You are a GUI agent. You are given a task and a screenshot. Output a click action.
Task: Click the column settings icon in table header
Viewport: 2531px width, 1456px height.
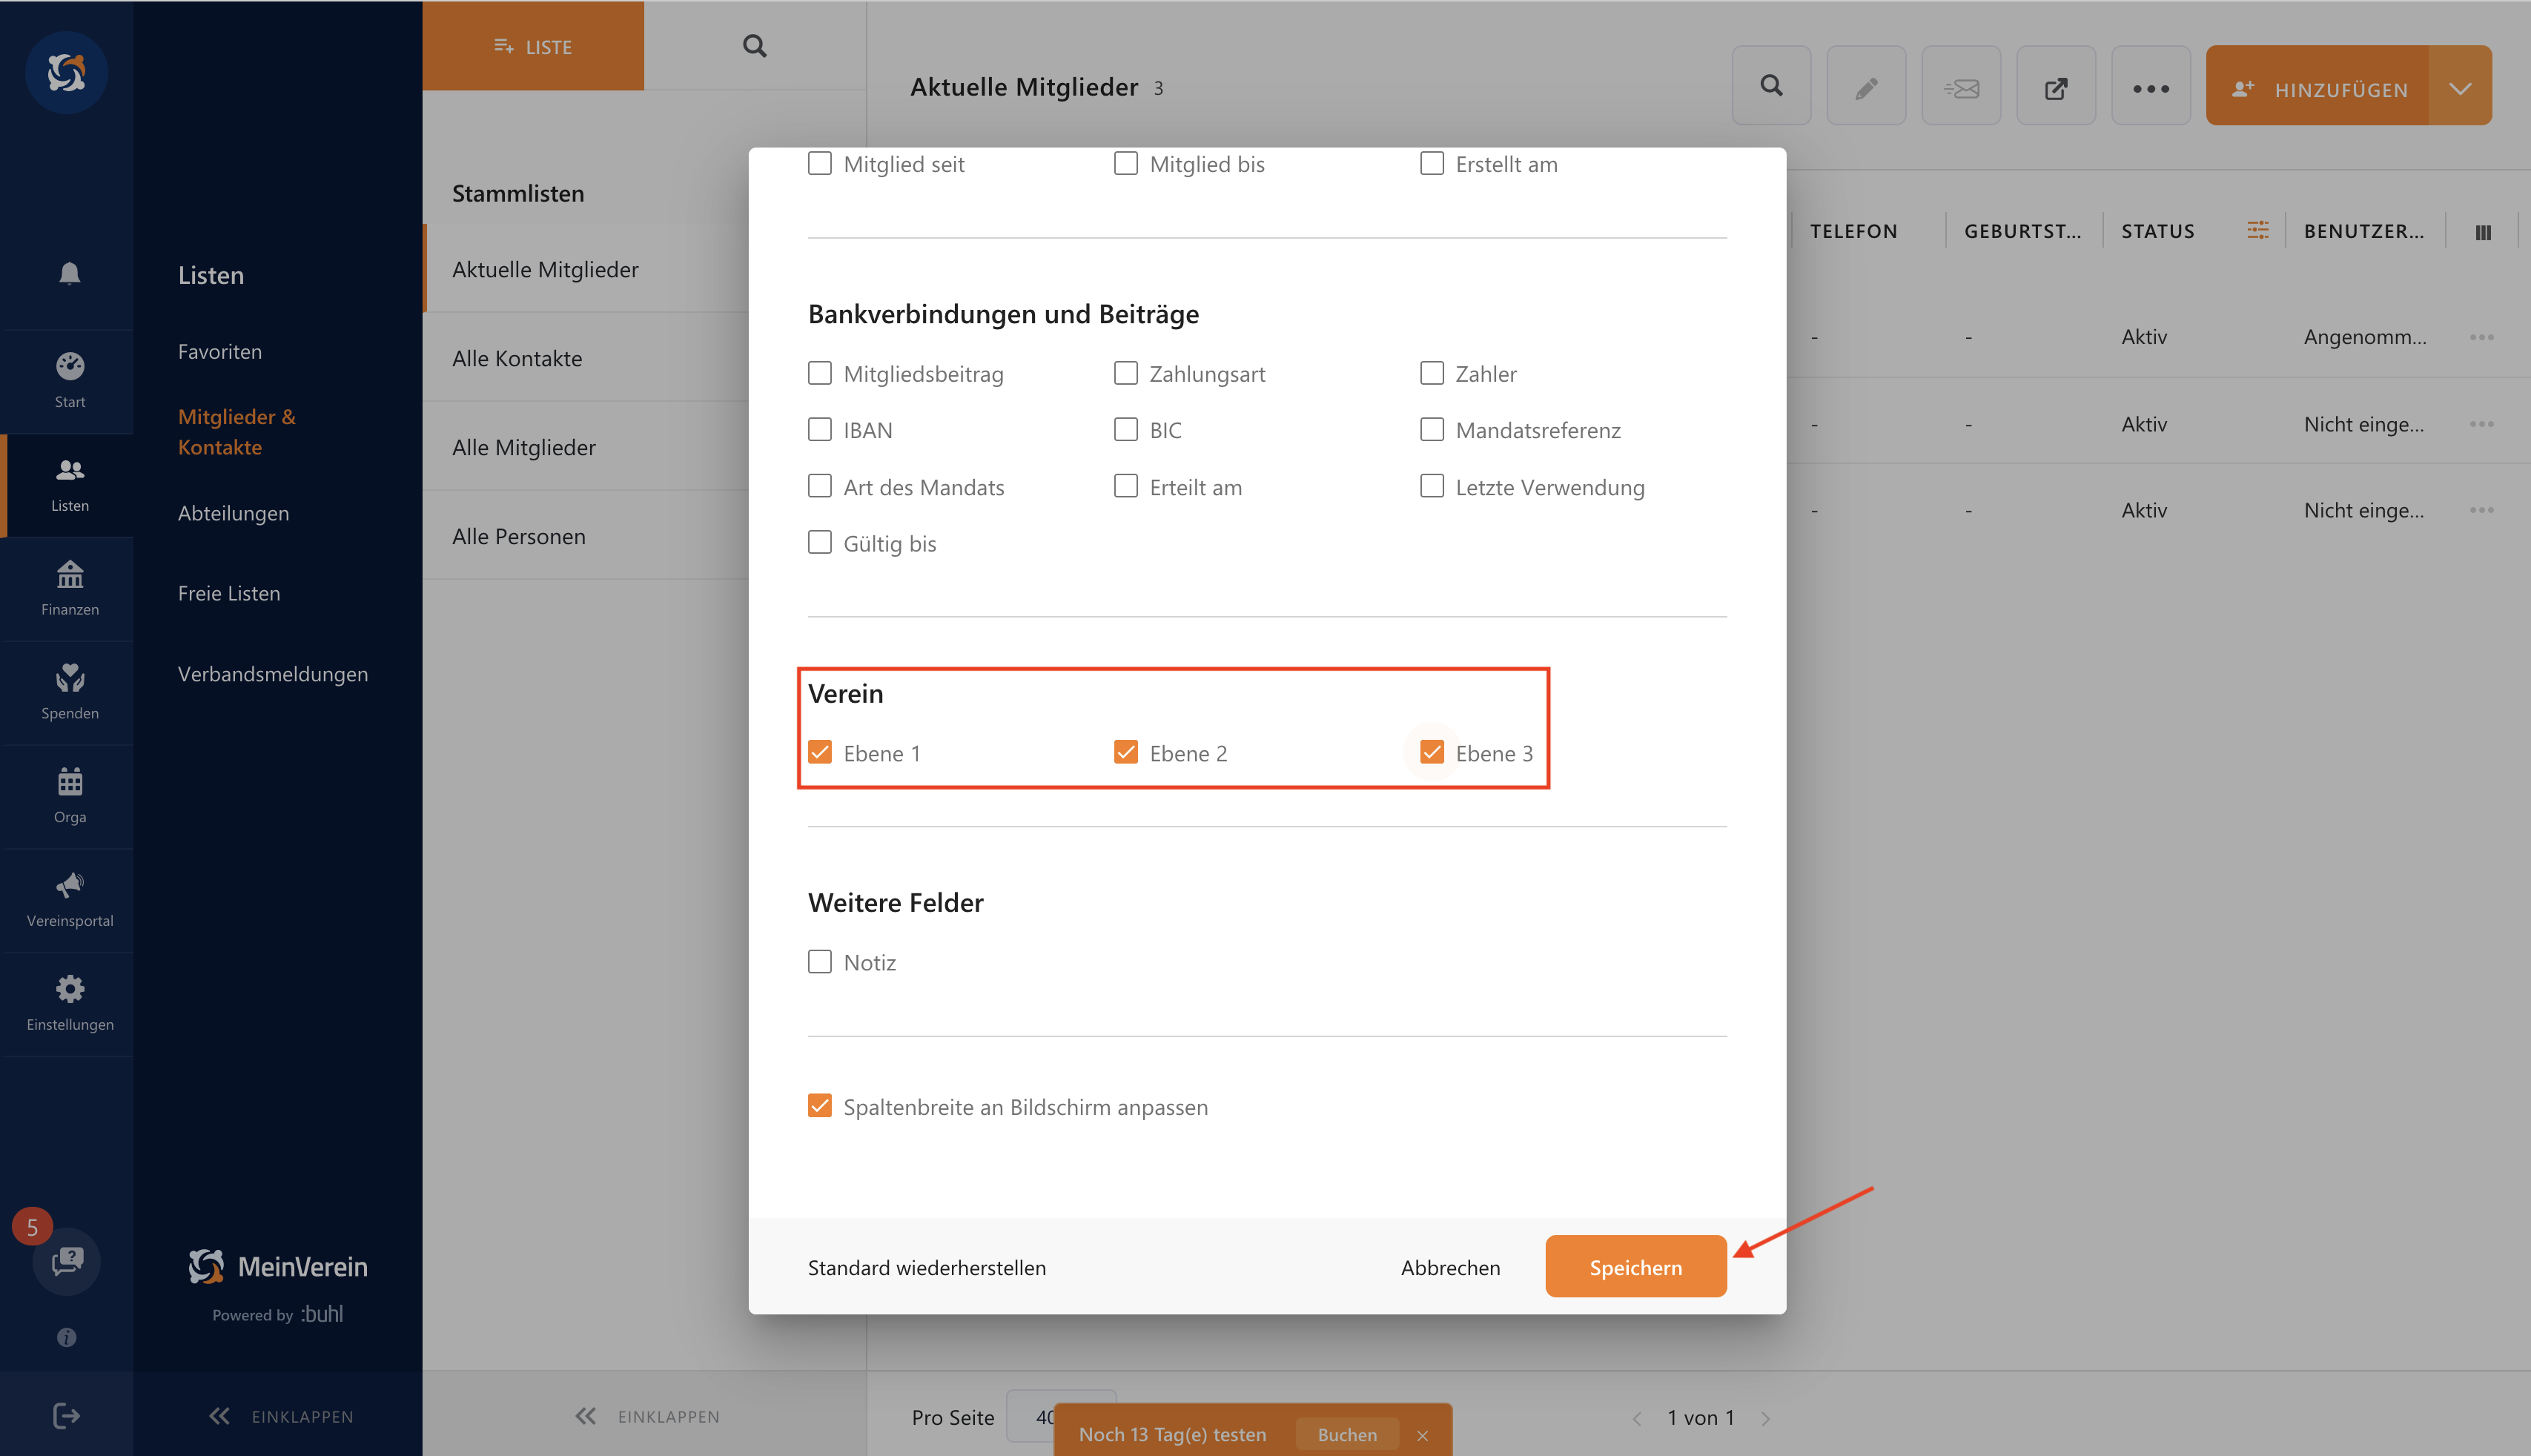tap(2482, 232)
